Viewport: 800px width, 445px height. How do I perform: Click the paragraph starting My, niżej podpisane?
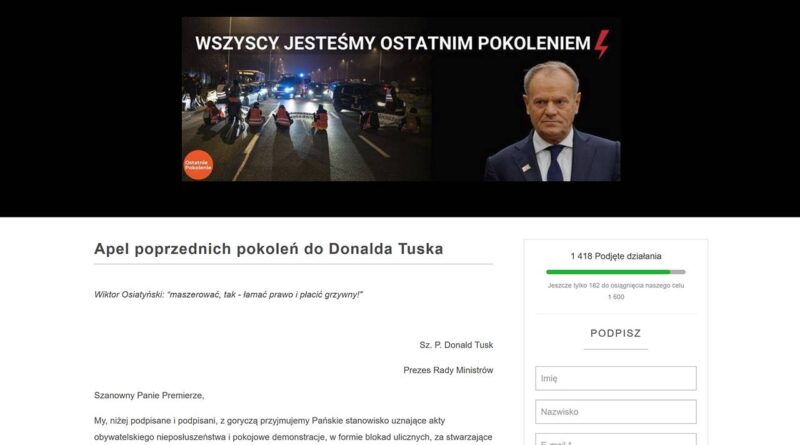click(293, 429)
